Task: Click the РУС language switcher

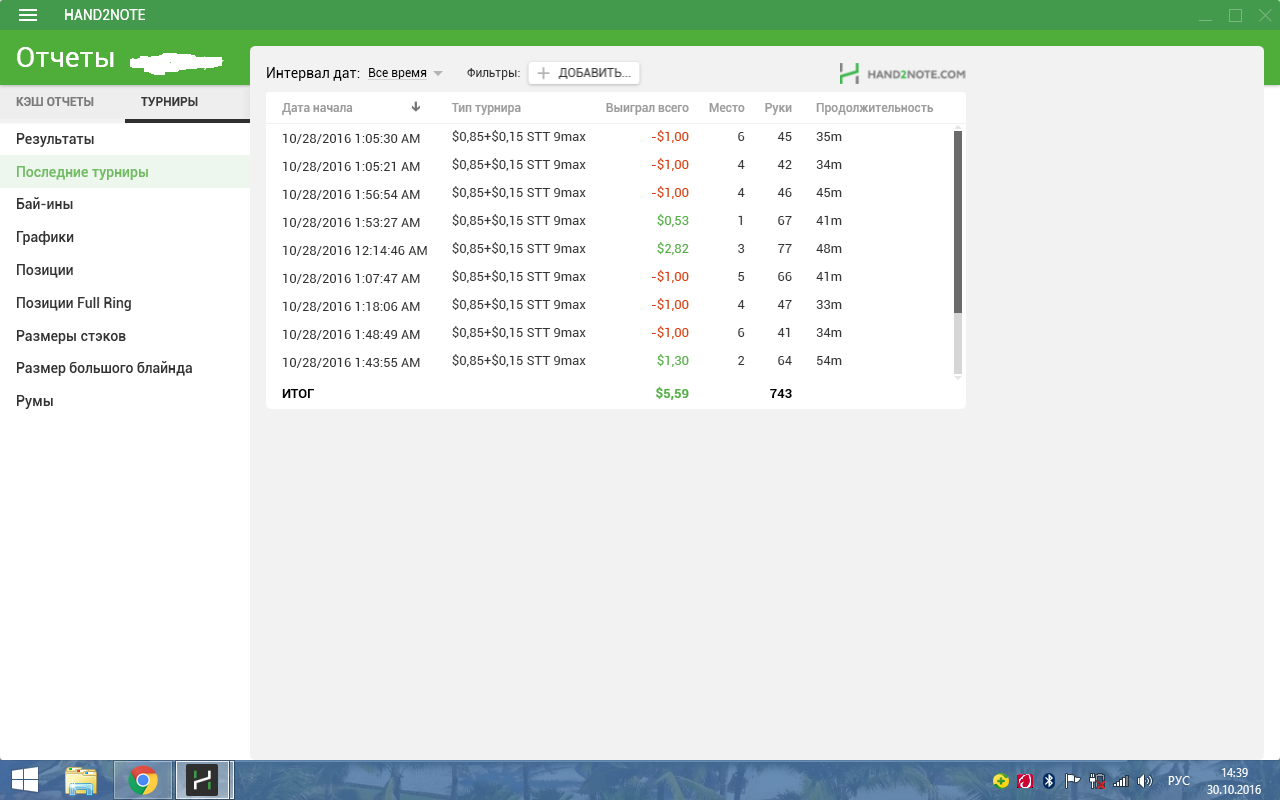Action: tap(1179, 781)
